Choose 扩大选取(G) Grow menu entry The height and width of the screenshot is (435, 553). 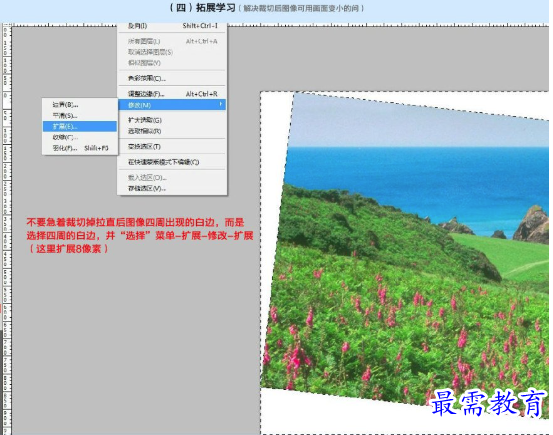[x=172, y=120]
